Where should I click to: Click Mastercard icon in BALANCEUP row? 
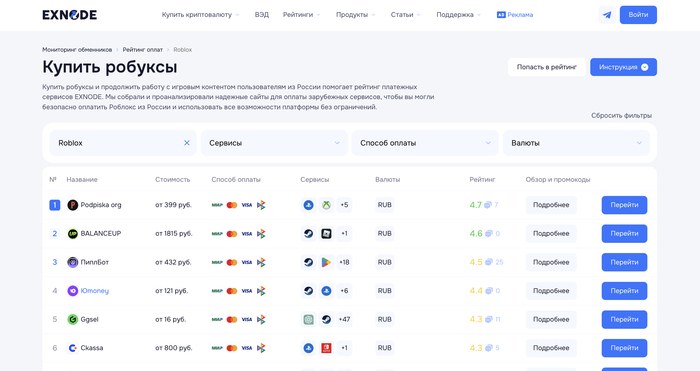tap(232, 233)
